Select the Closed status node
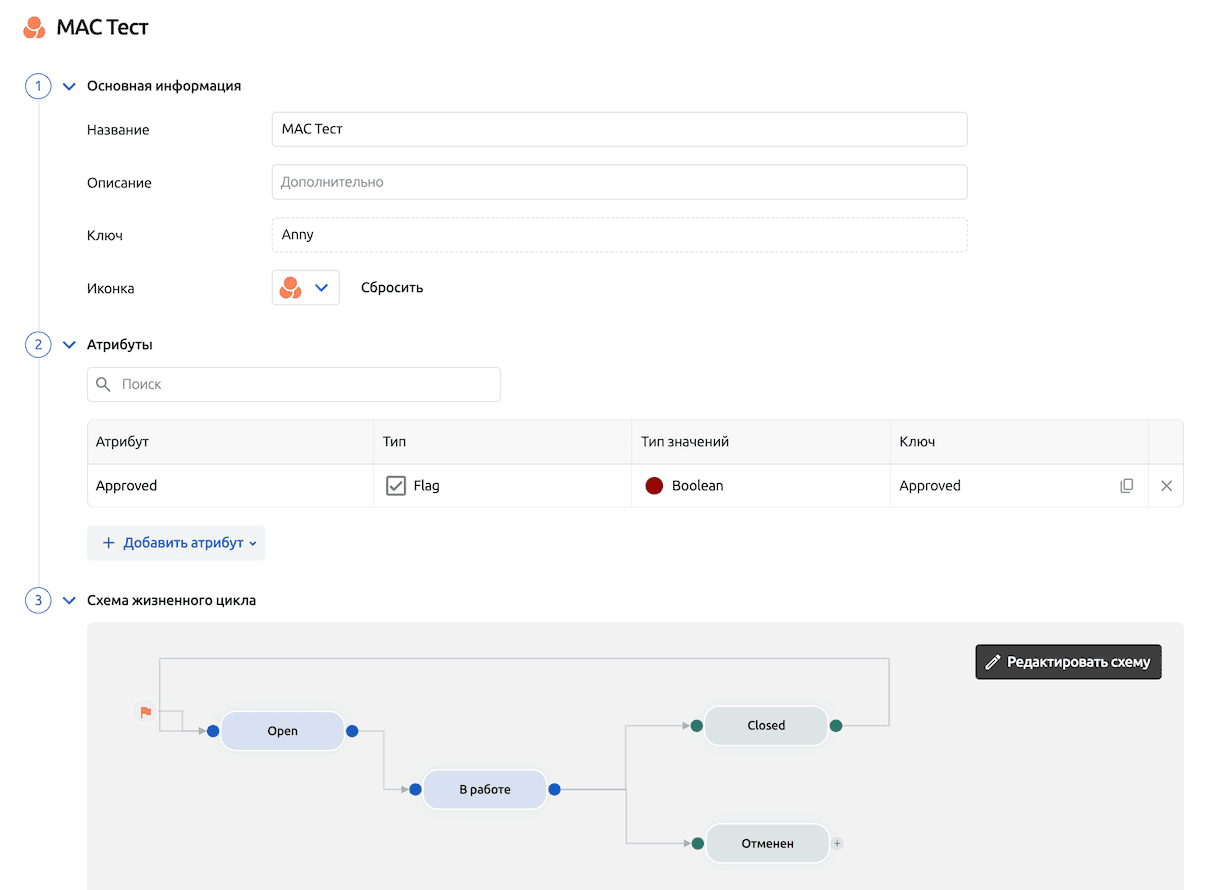Screen dimensions: 1210x890 766,726
